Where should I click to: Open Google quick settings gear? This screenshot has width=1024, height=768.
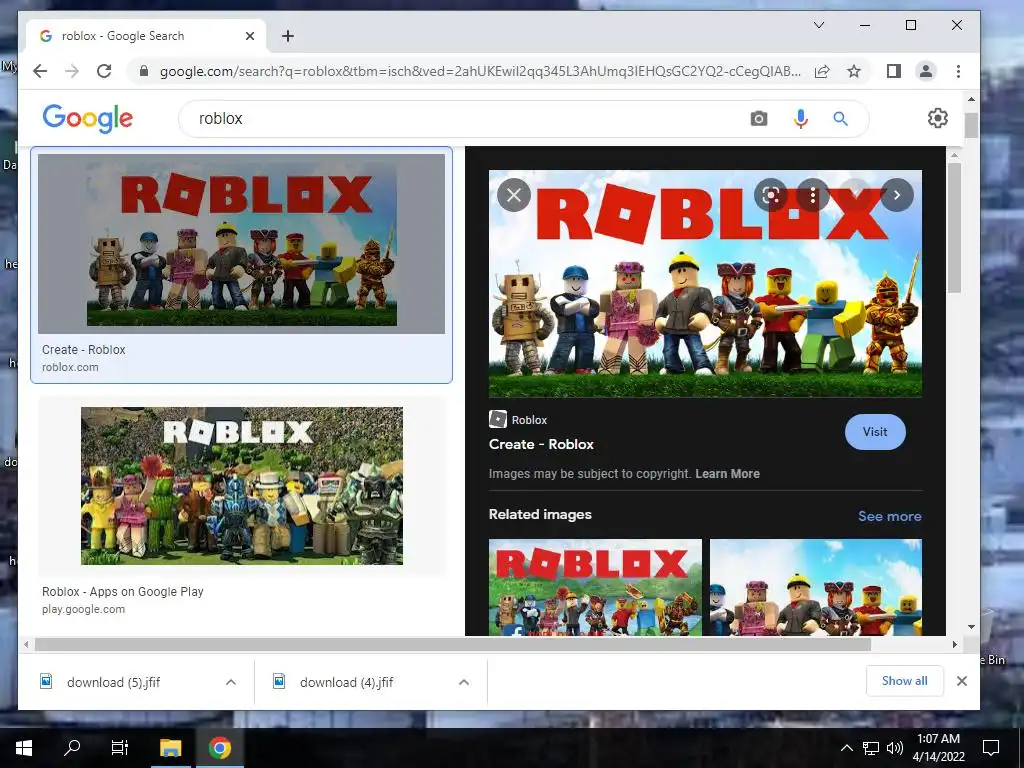[x=937, y=118]
